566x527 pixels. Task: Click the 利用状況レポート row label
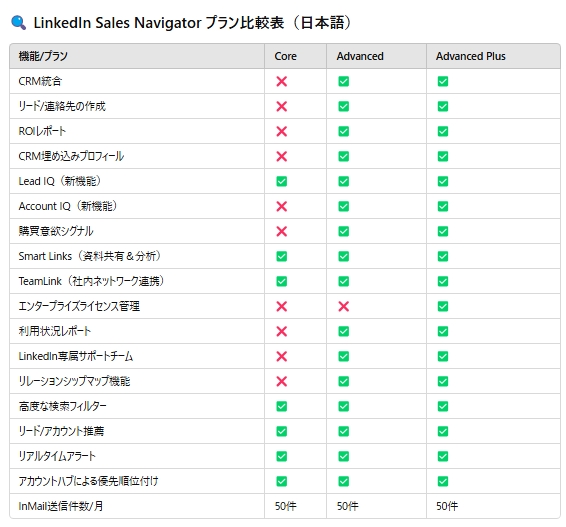pyautogui.click(x=55, y=331)
